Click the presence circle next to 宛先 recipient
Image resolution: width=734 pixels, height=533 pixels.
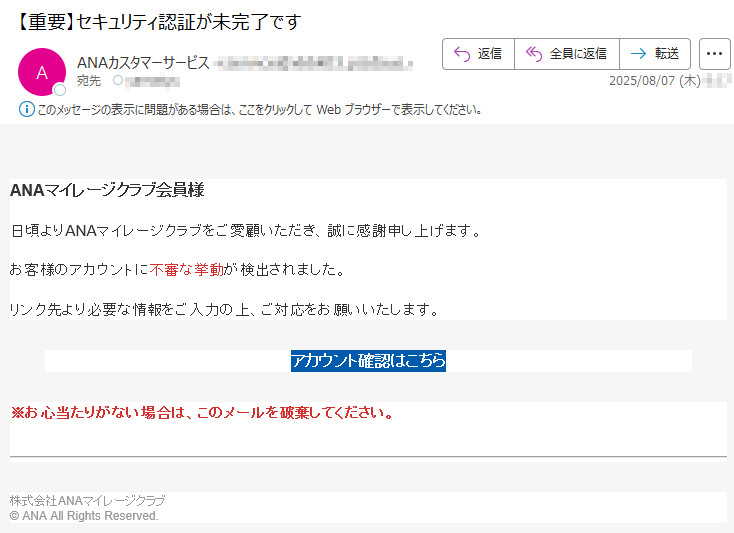pyautogui.click(x=118, y=80)
